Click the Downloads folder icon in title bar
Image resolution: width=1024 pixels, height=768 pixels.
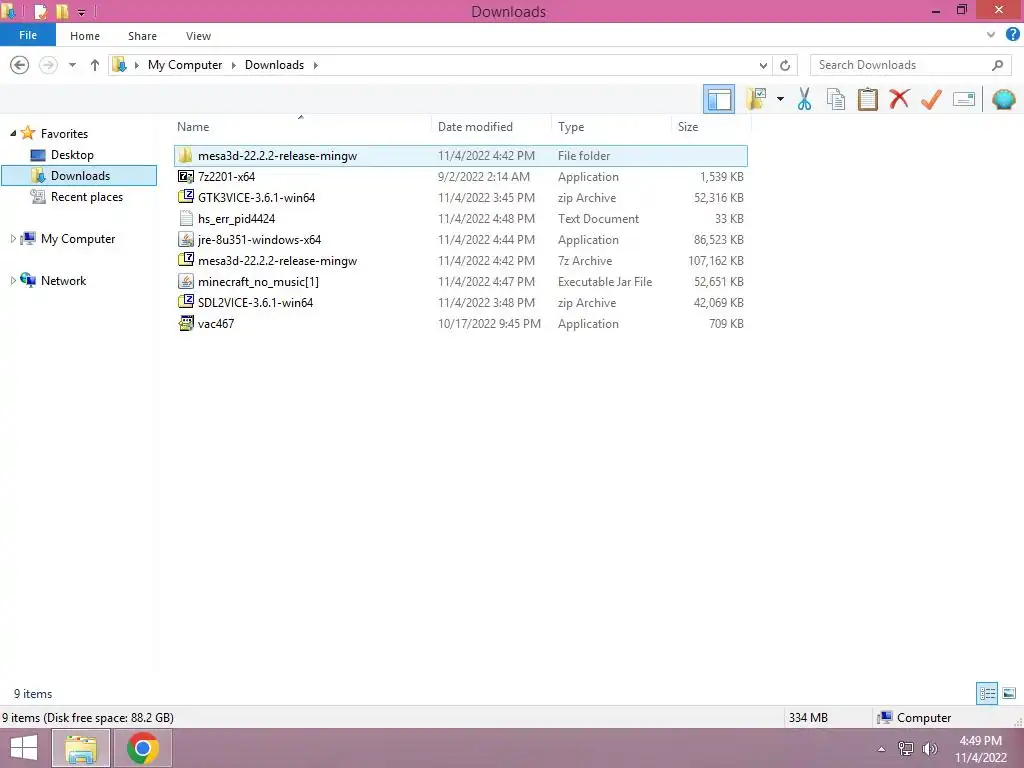(9, 11)
